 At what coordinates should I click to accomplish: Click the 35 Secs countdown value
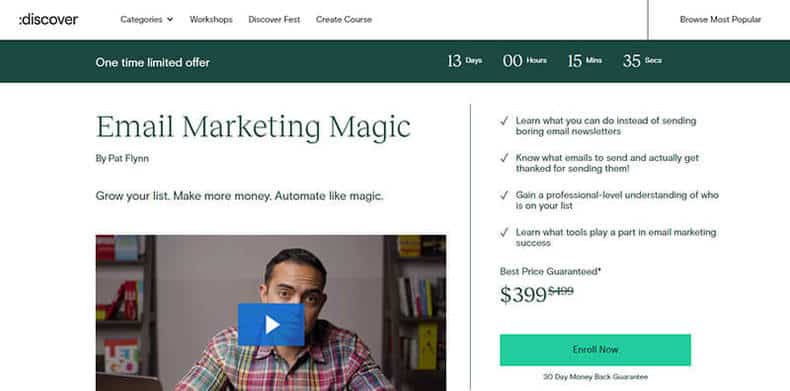642,61
